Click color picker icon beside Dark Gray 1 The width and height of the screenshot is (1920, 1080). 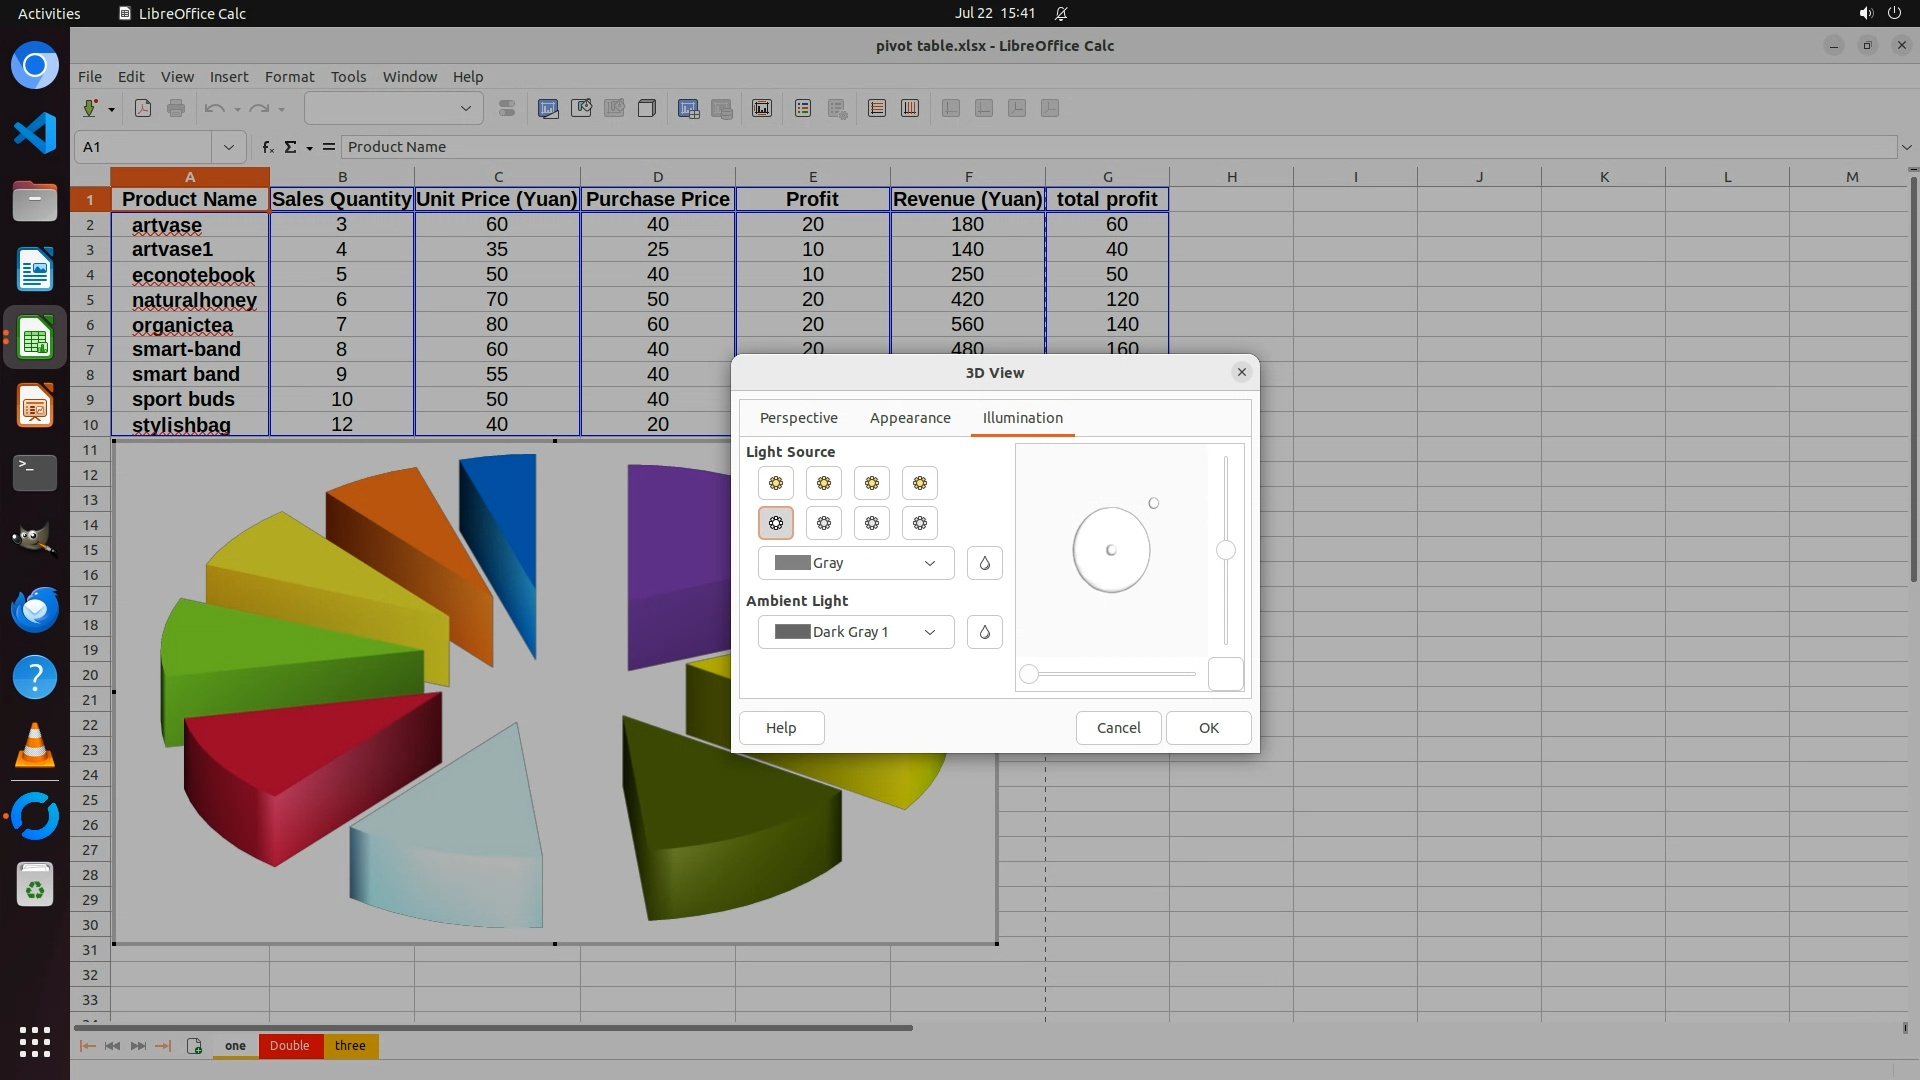pyautogui.click(x=984, y=632)
